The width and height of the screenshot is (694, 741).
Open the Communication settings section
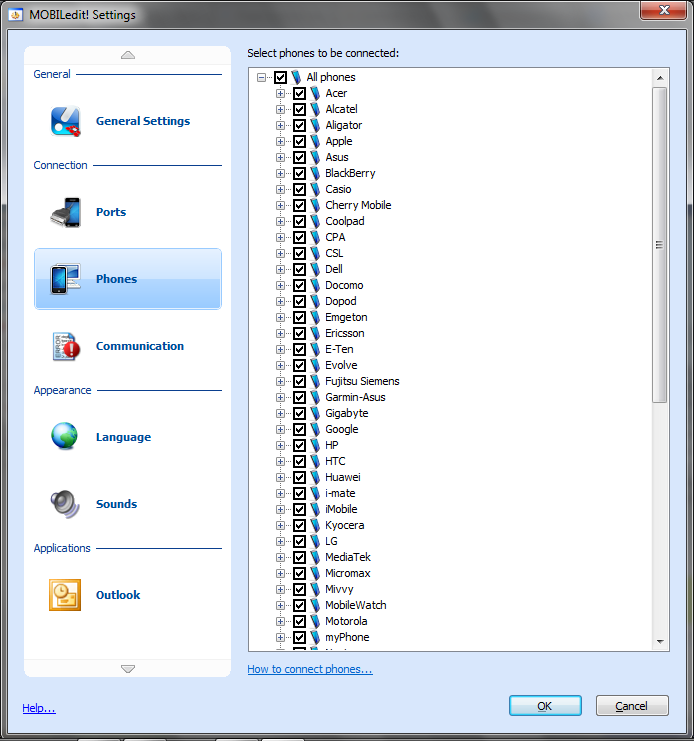pos(128,346)
